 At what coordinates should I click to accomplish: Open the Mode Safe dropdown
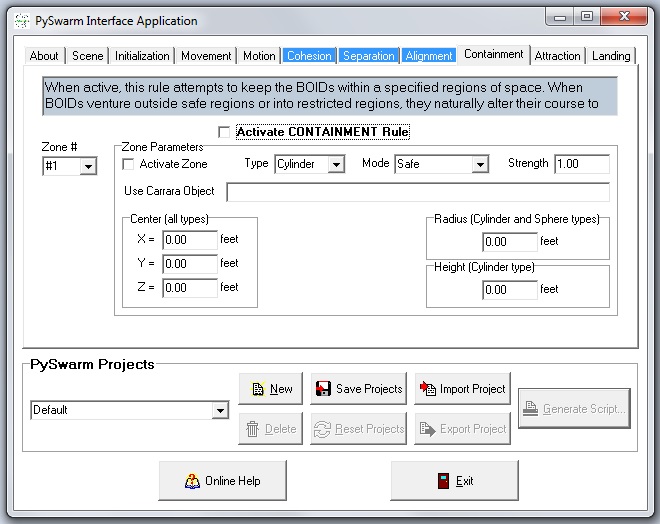click(x=480, y=164)
